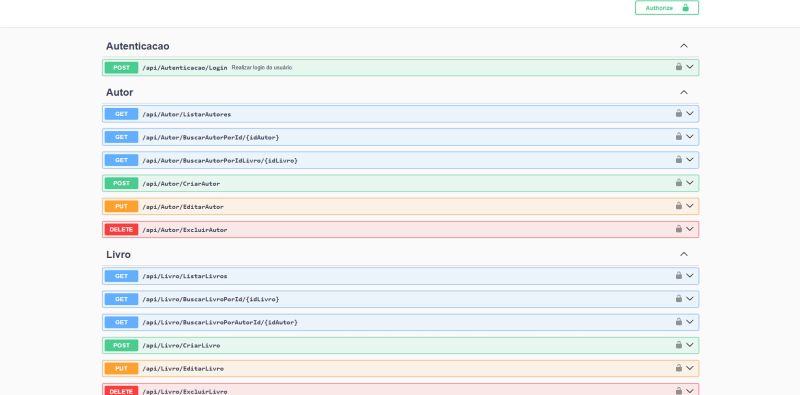Click PUT badge for EditarLivro

121,368
